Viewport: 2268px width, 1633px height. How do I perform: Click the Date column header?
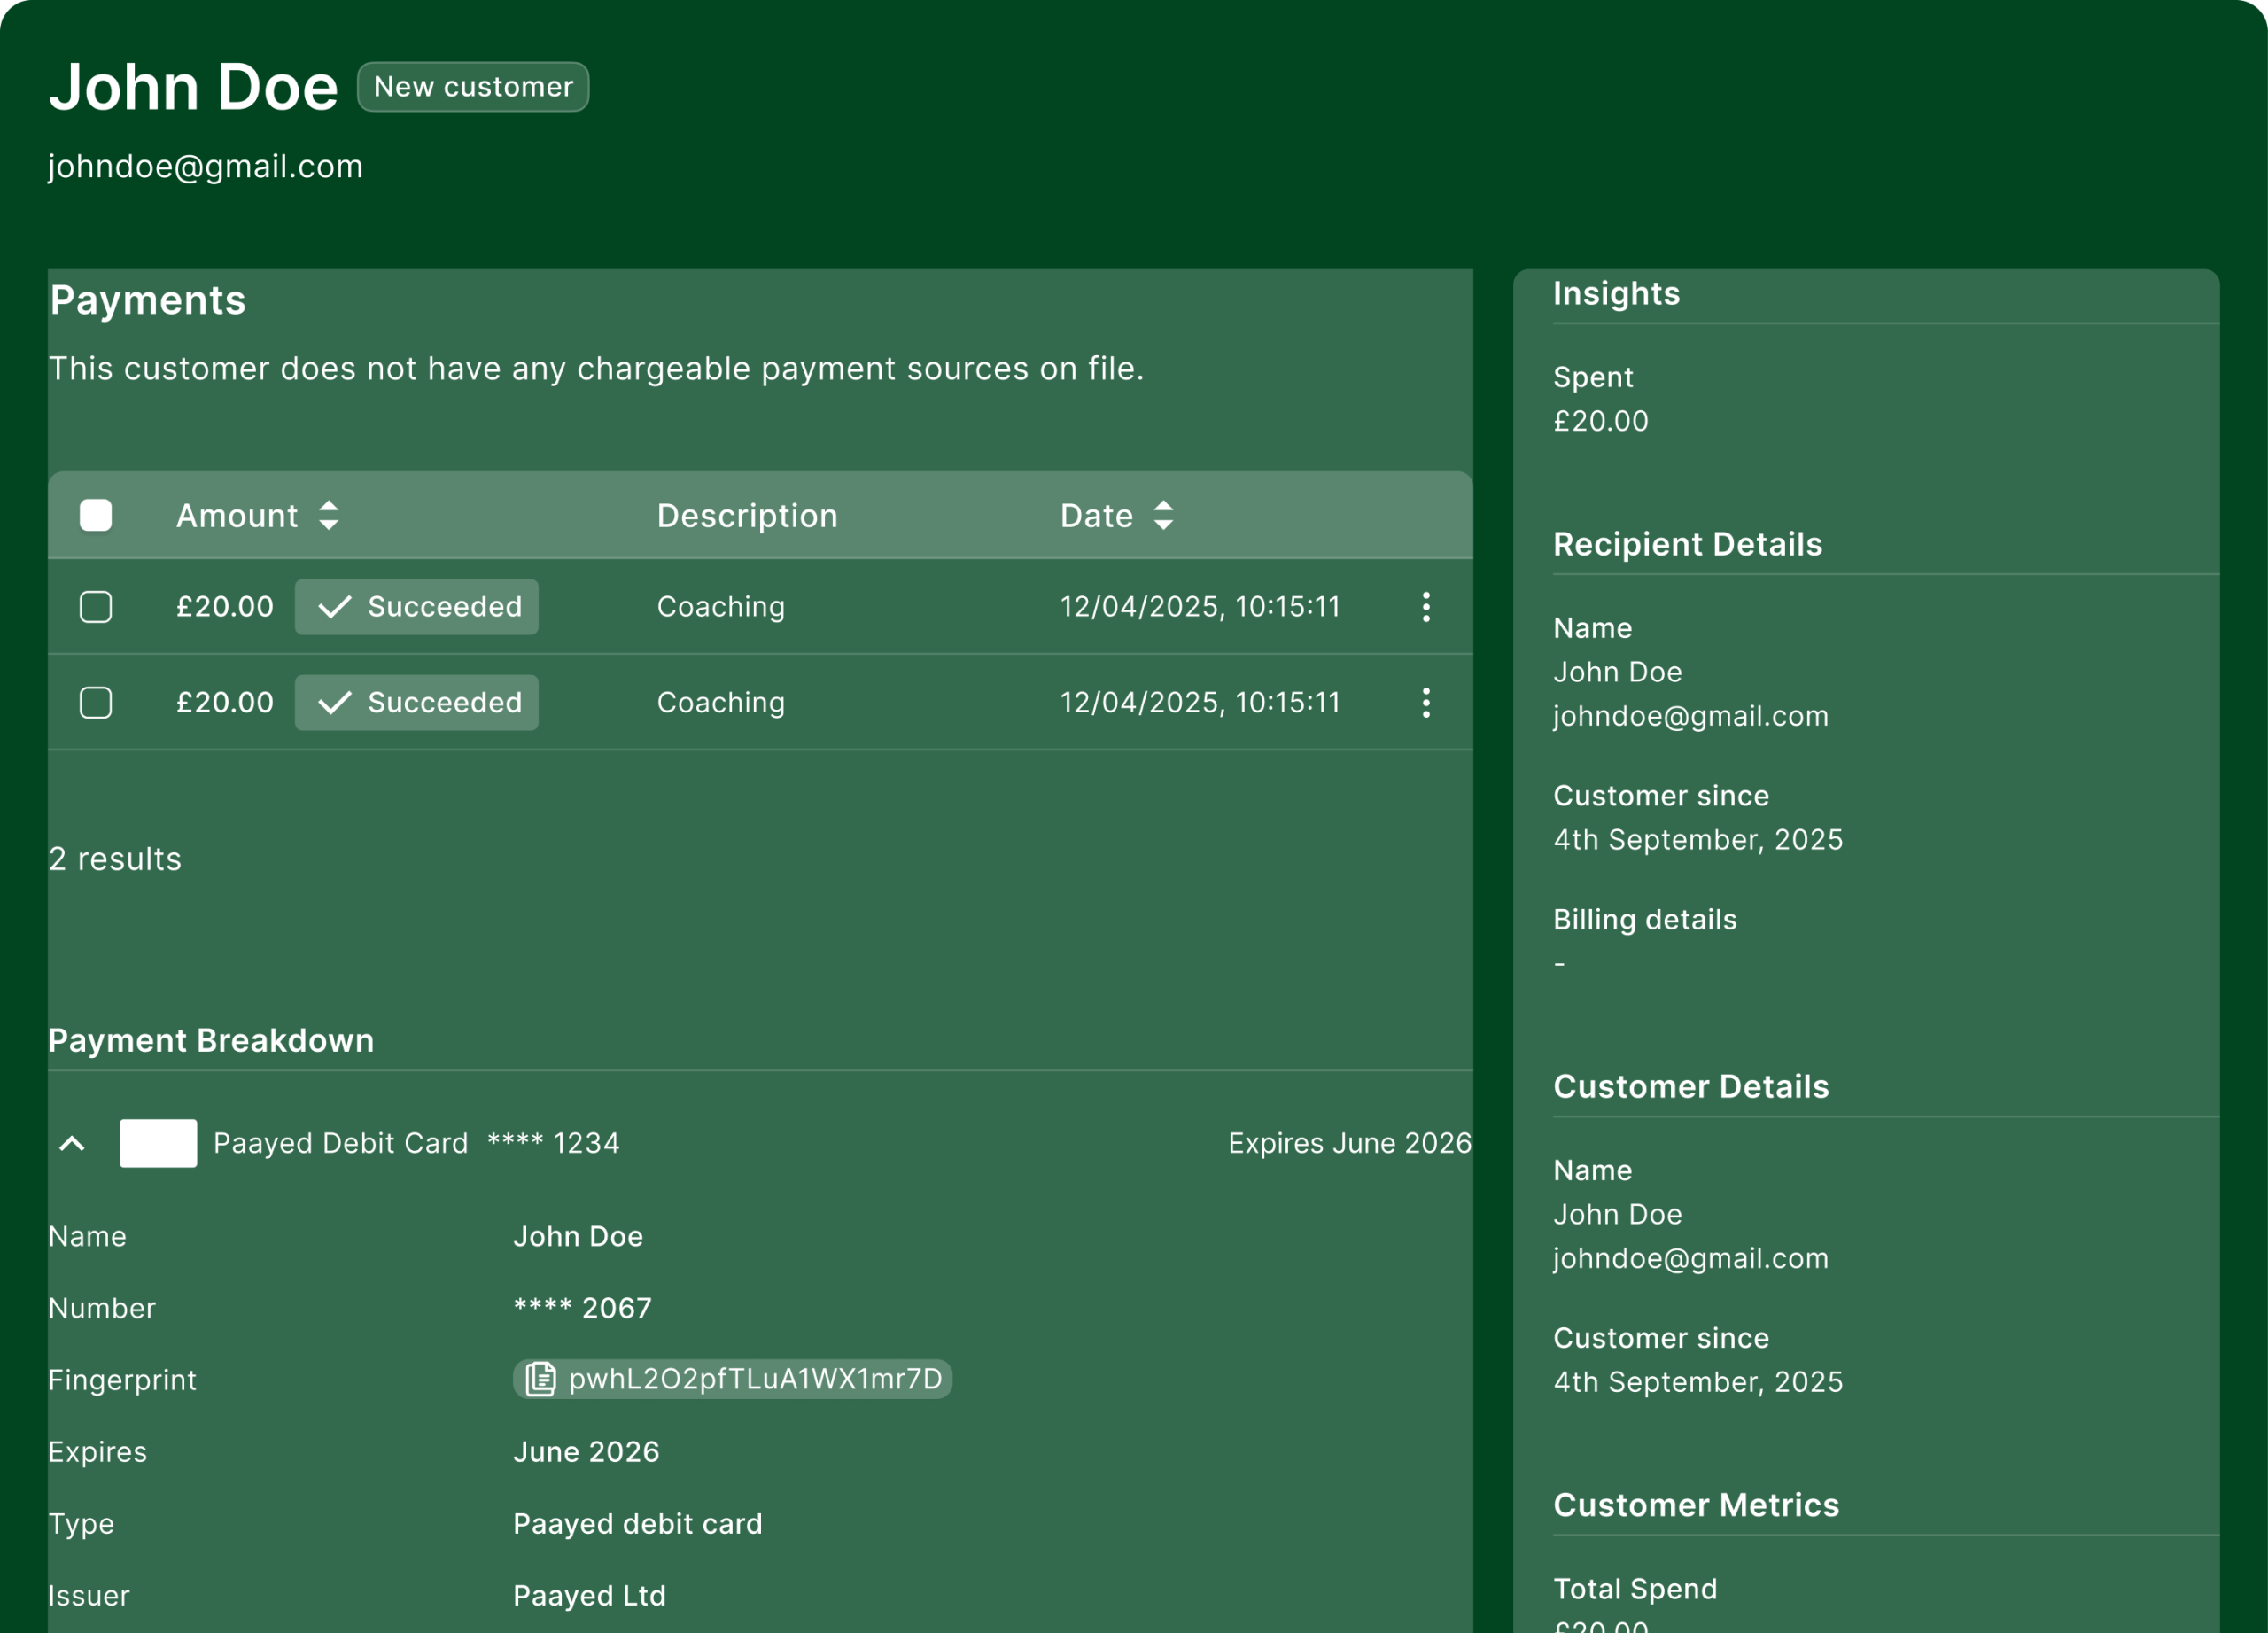1096,516
